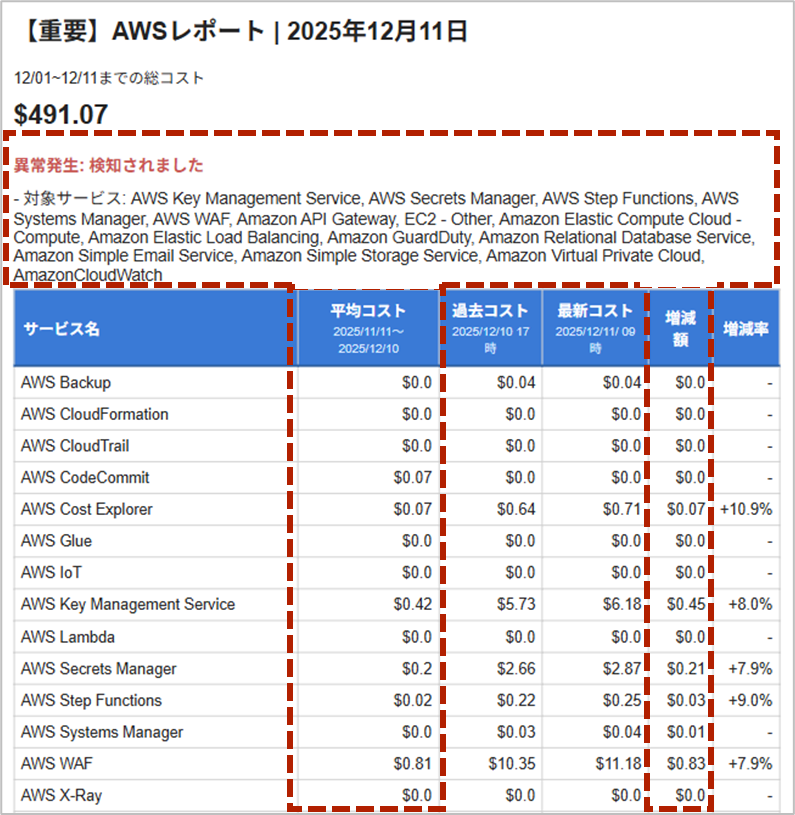This screenshot has height=815, width=795.
Task: Click the +9.0% rate for Step Functions
Action: click(748, 700)
